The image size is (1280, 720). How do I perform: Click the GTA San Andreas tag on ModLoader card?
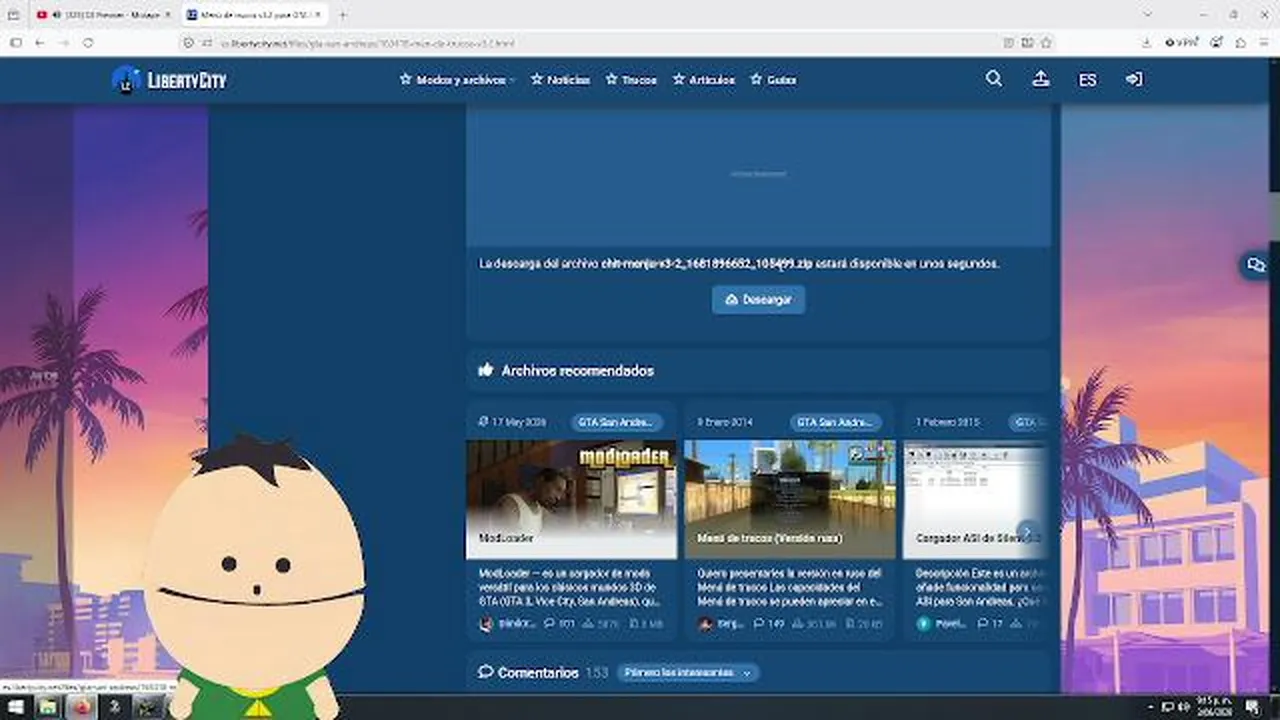tap(617, 422)
